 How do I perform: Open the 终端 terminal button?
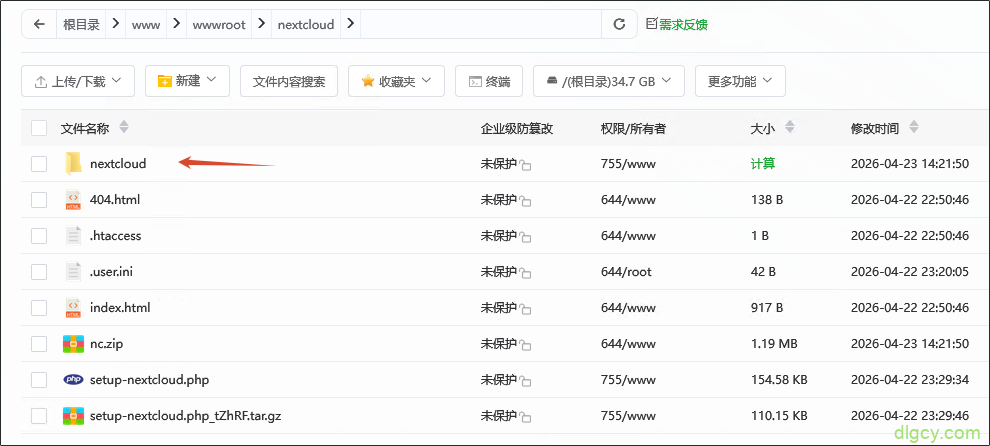tap(489, 81)
